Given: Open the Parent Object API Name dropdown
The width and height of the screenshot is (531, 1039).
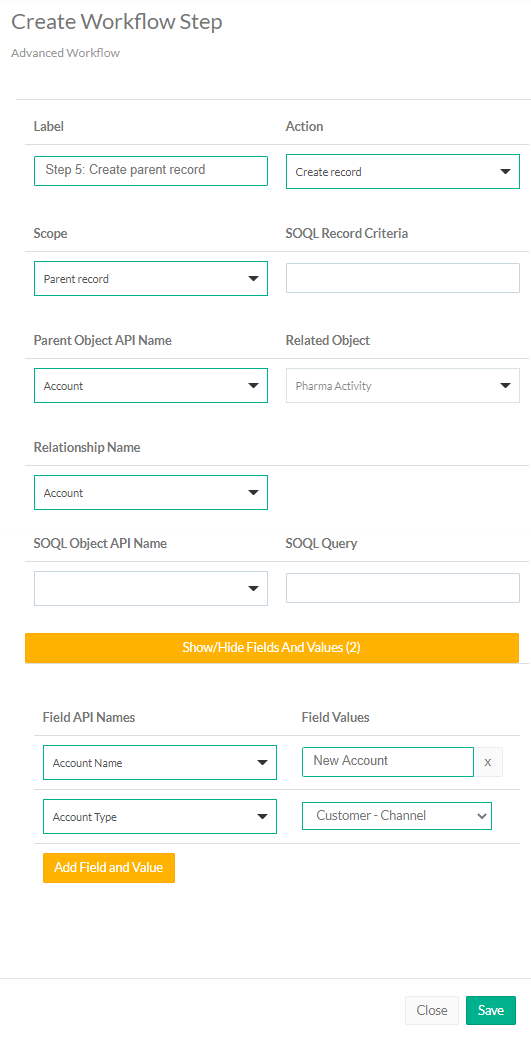Looking at the screenshot, I should coord(150,386).
